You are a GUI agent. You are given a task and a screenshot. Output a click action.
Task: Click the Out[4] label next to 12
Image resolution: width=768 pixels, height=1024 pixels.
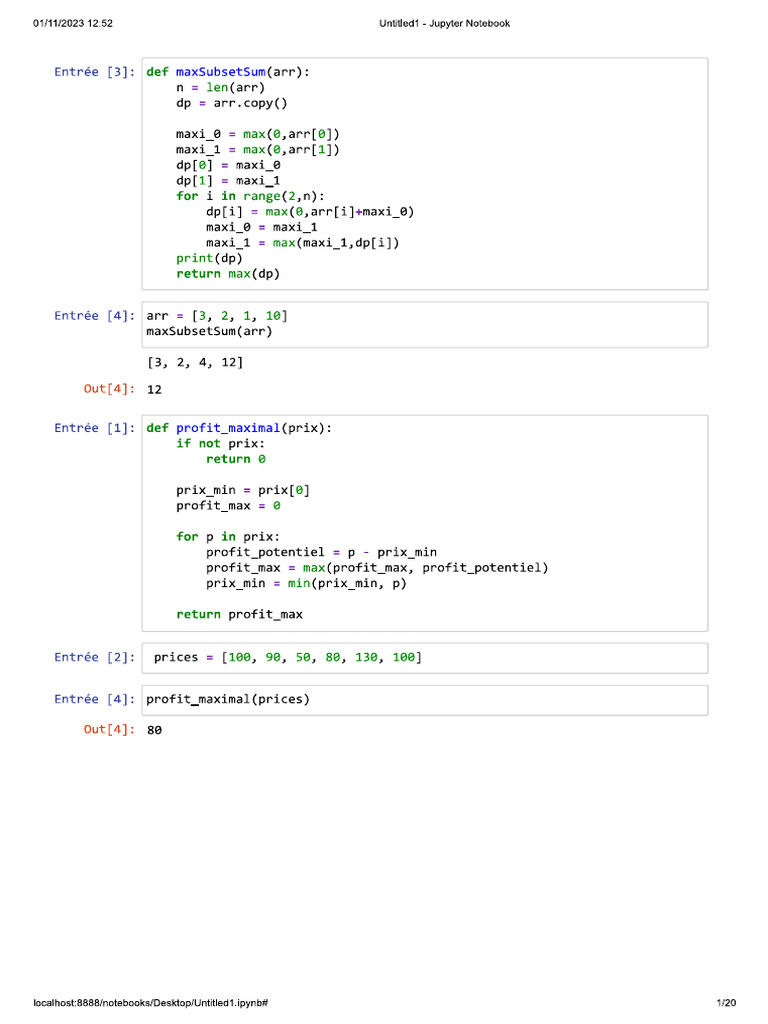pyautogui.click(x=109, y=389)
